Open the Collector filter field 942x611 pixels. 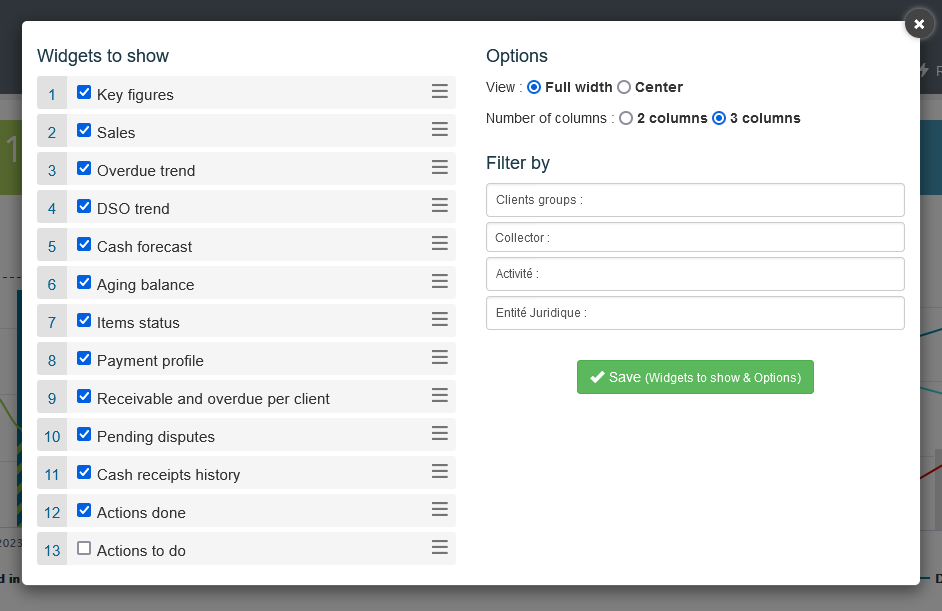[695, 238]
